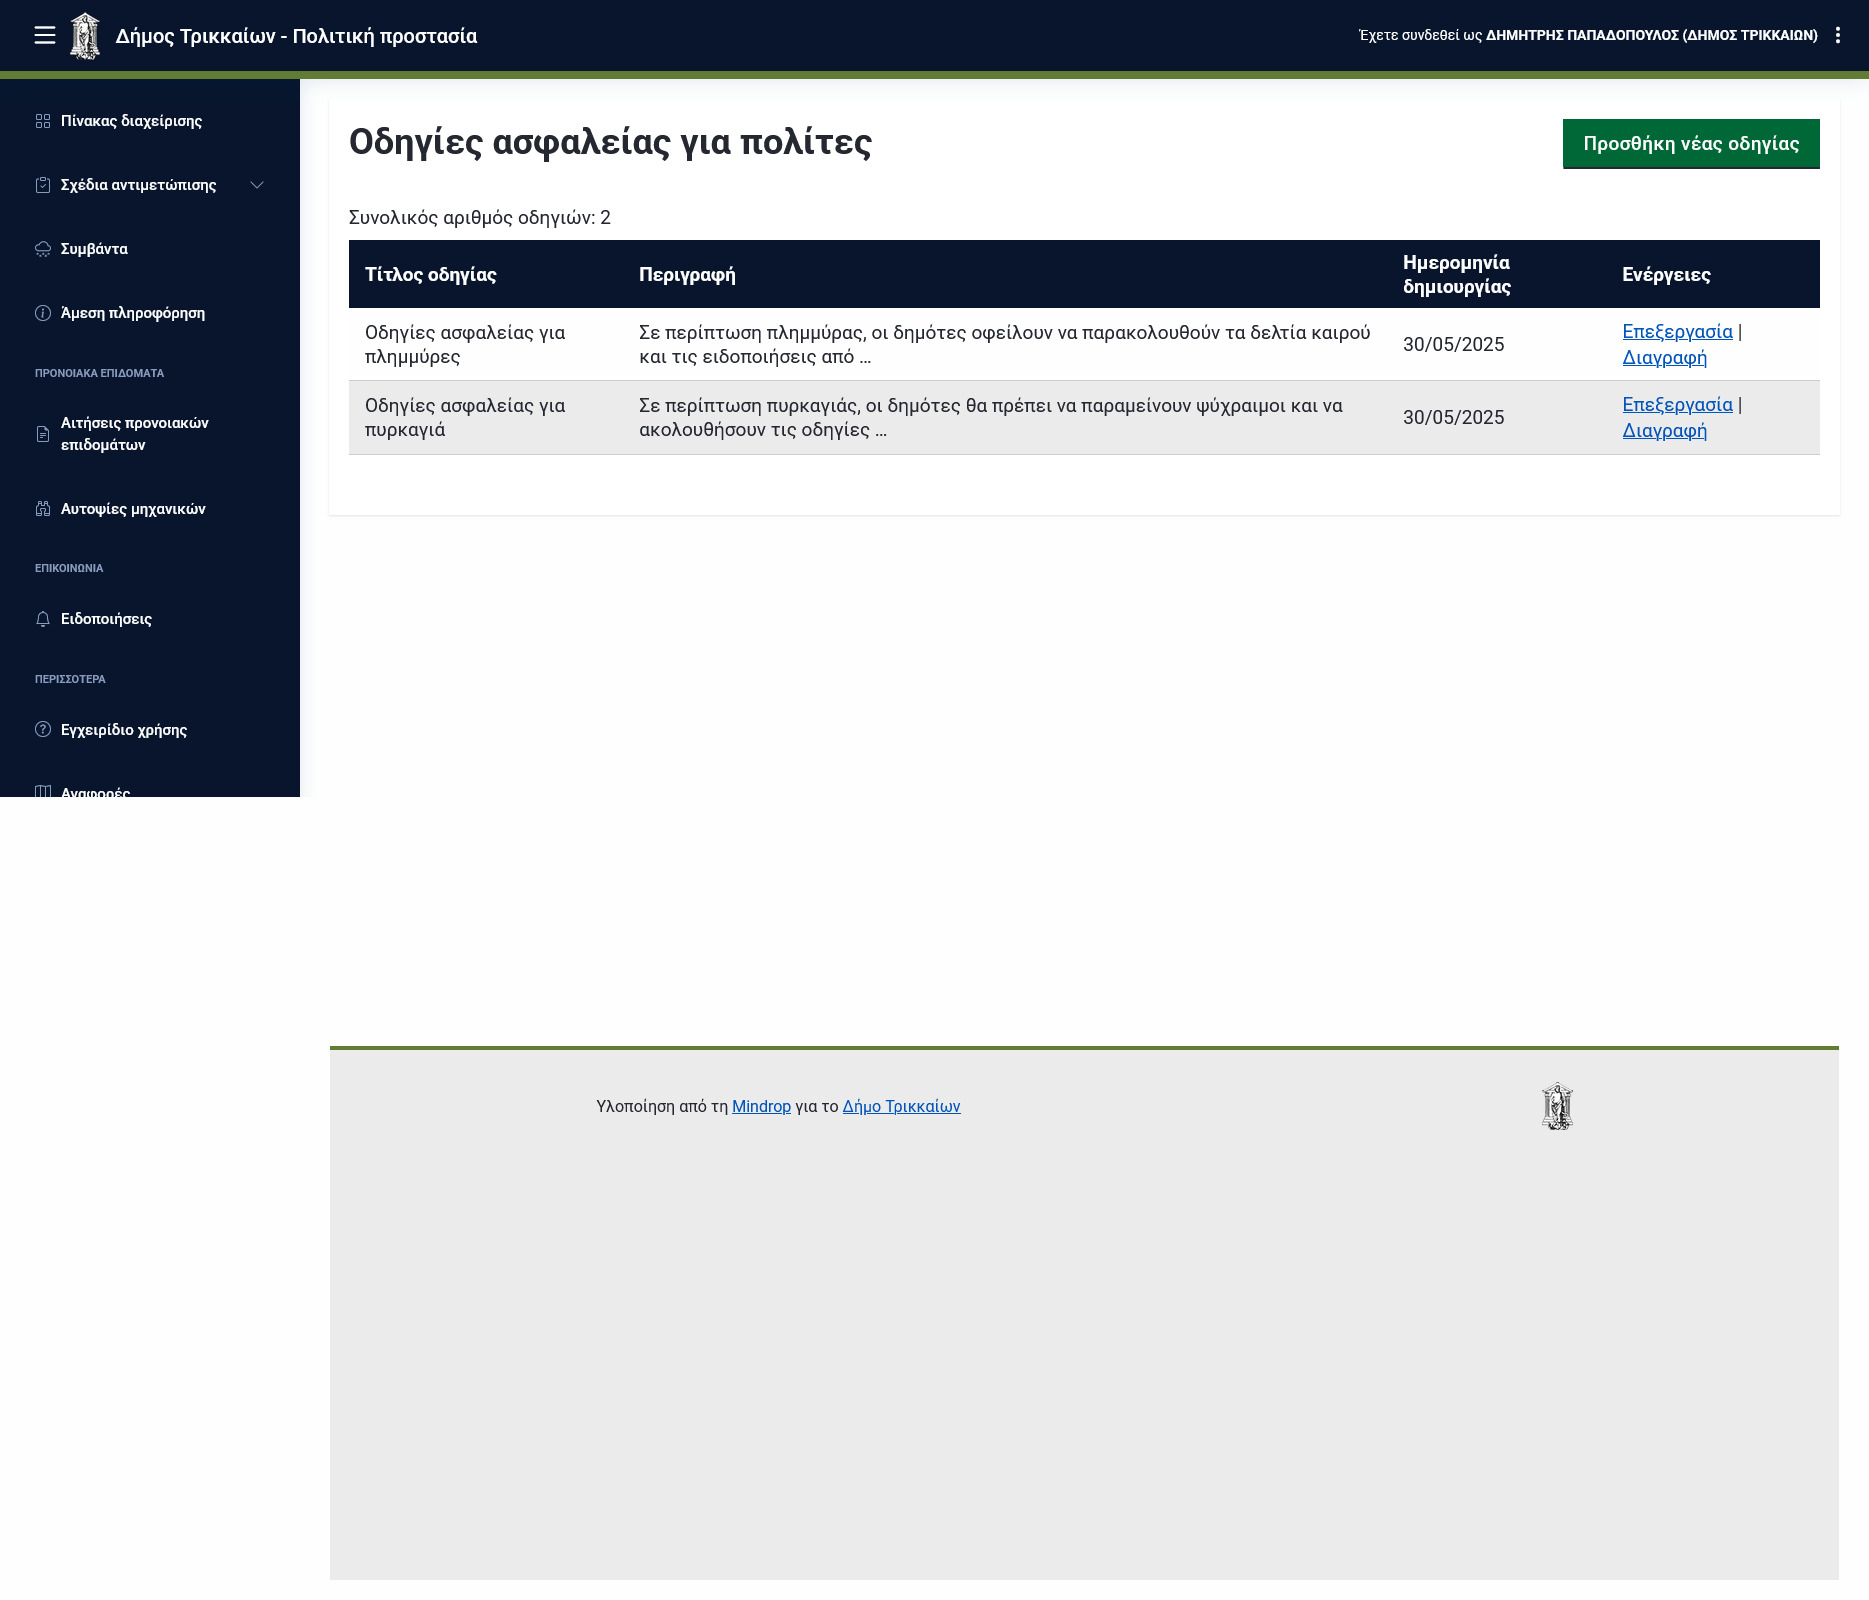Open the three-dot user options menu
The width and height of the screenshot is (1869, 1600).
tap(1837, 36)
